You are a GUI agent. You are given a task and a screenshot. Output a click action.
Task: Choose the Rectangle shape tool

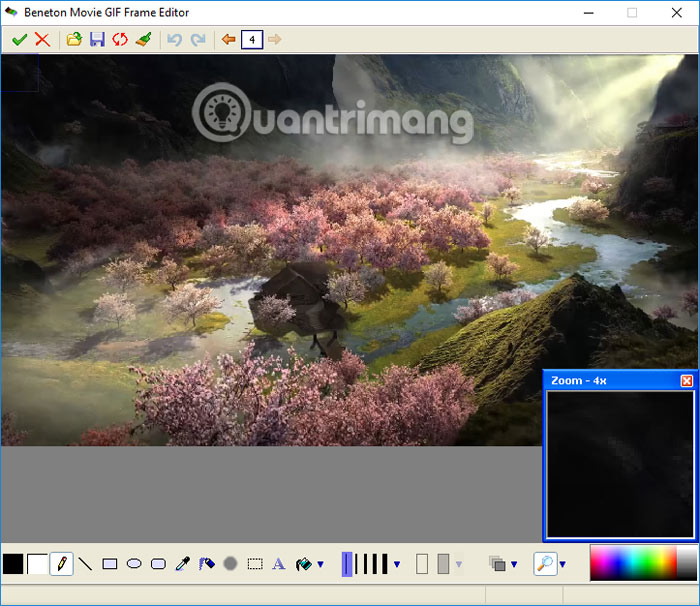click(x=110, y=564)
